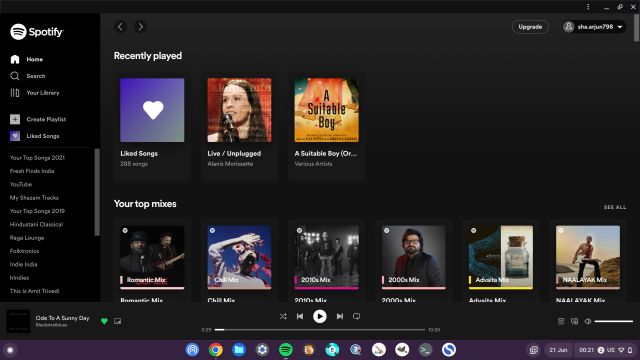Open the Liked Songs card
Viewport: 640px width, 360px height.
coord(152,127)
